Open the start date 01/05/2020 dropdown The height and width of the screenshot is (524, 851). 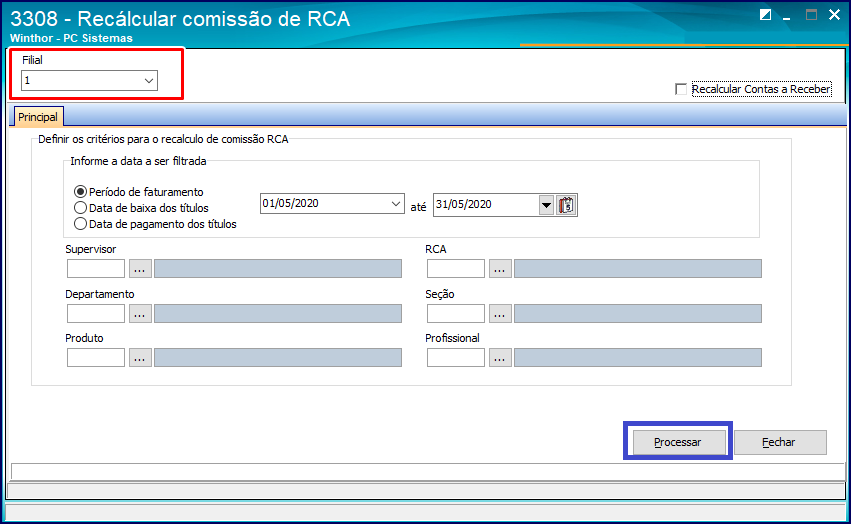[396, 204]
